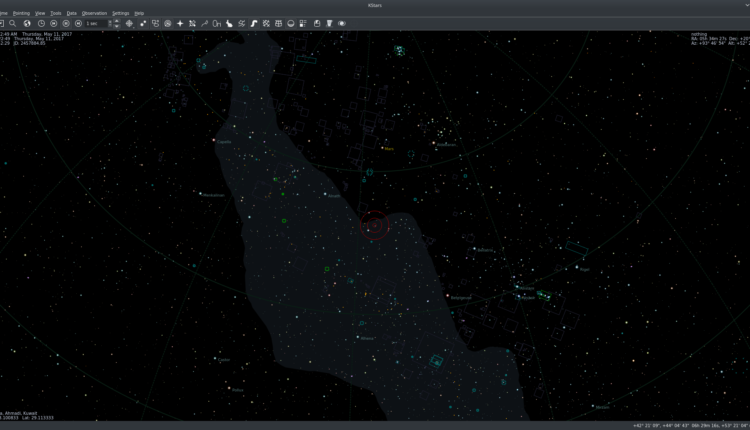Open the Pointing menu
The width and height of the screenshot is (750, 430).
(21, 13)
